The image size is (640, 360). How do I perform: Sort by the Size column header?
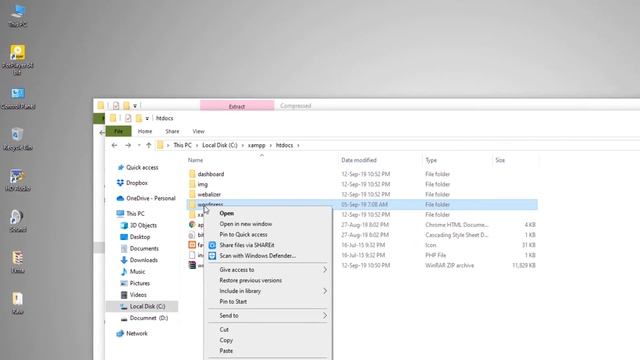coord(500,160)
